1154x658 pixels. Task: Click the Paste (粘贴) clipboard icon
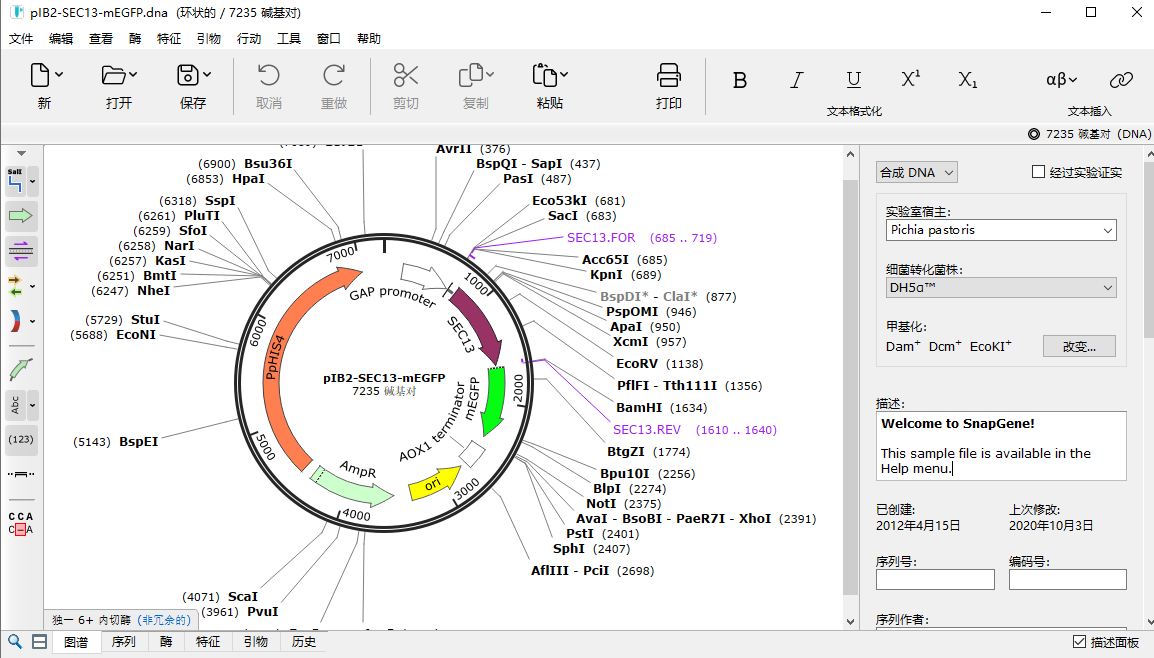[545, 76]
